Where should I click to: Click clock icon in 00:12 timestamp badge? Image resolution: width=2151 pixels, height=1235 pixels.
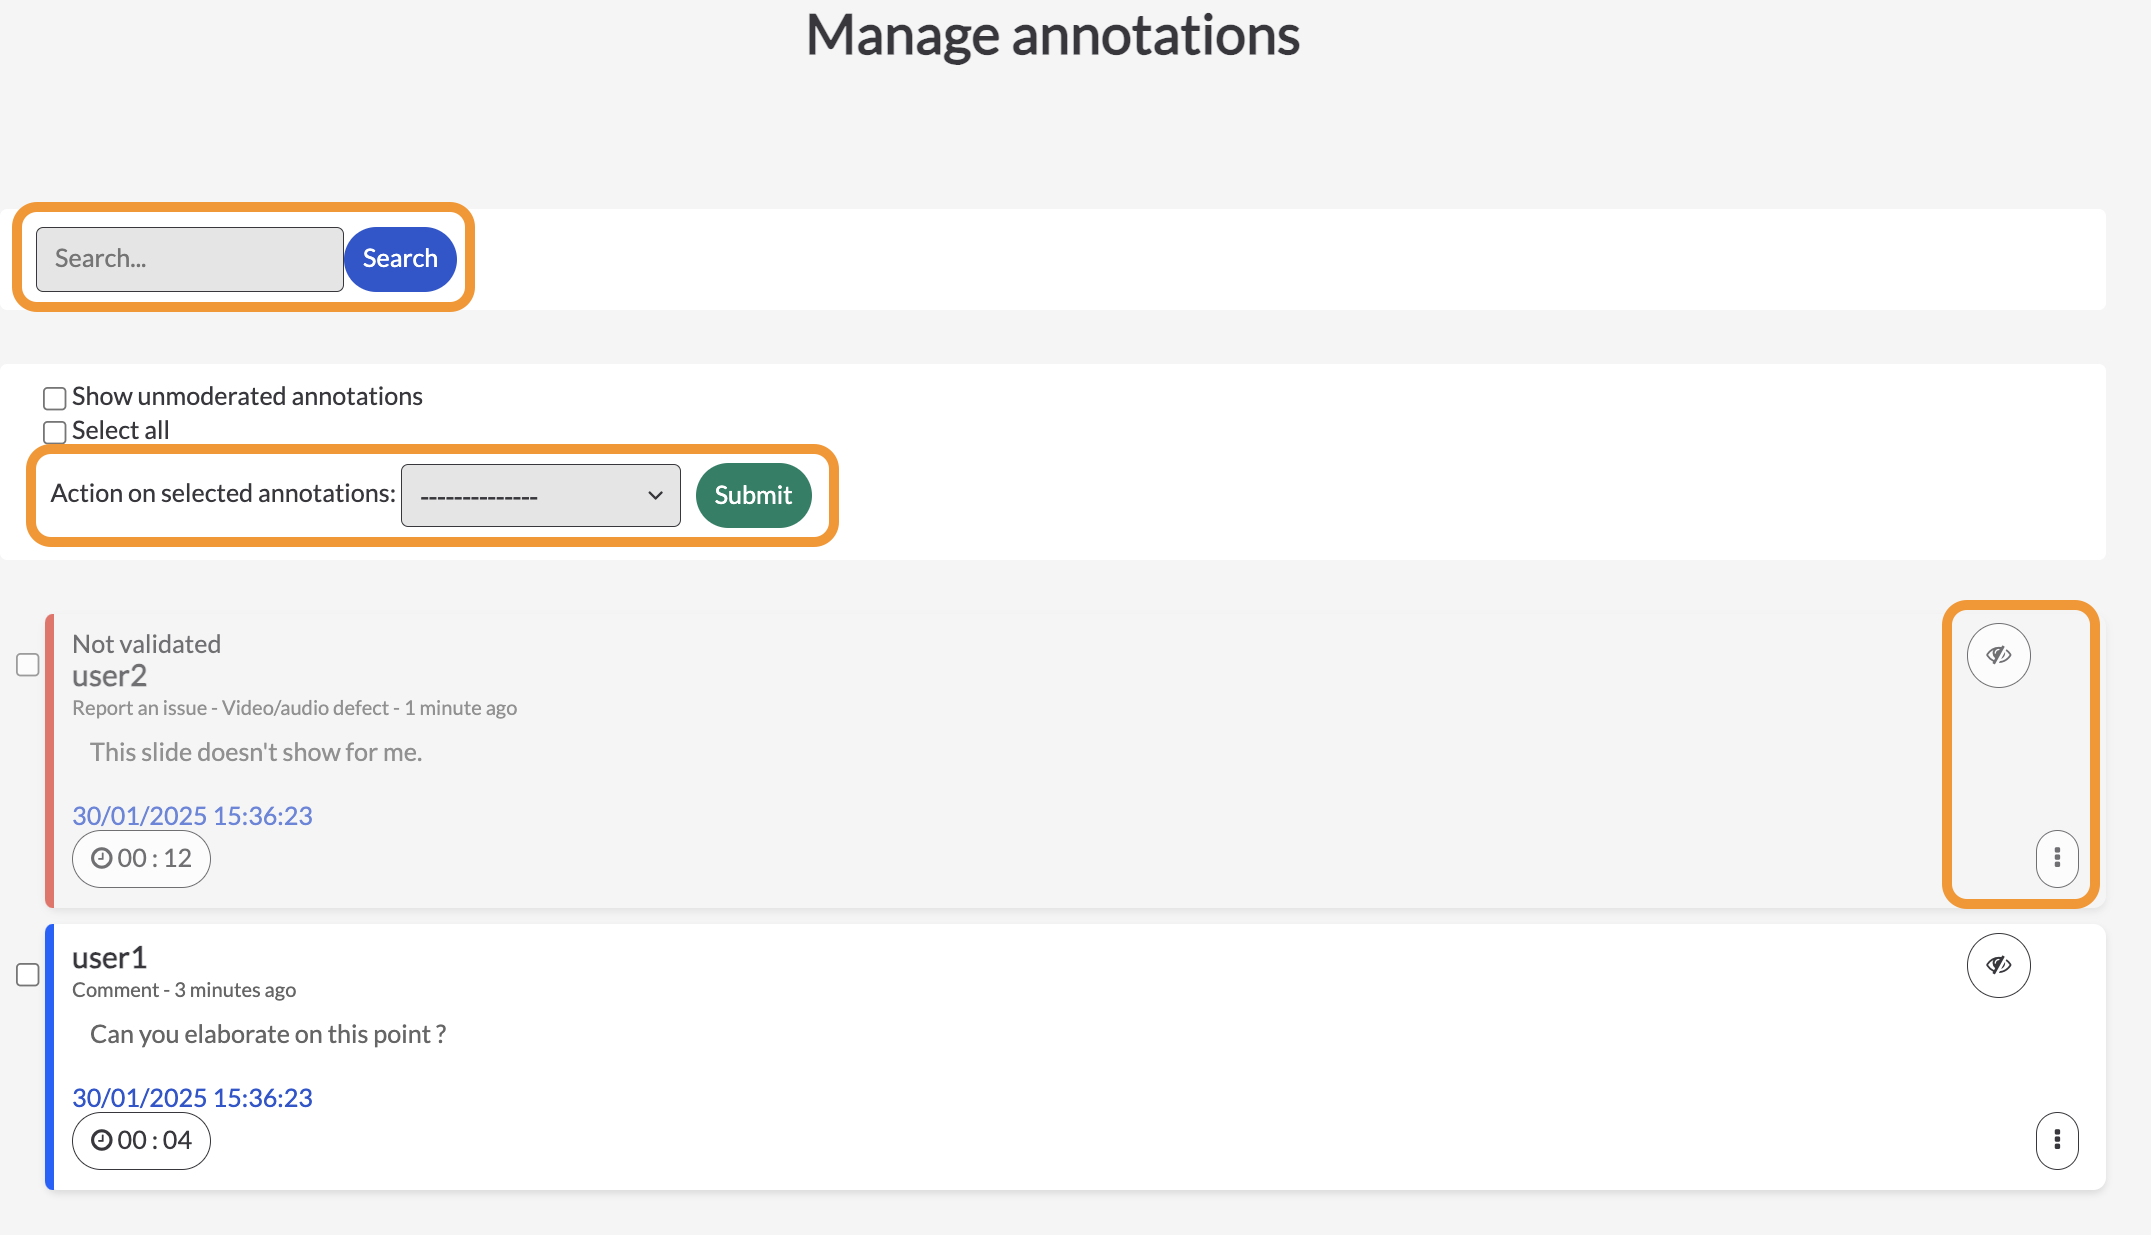pyautogui.click(x=101, y=858)
